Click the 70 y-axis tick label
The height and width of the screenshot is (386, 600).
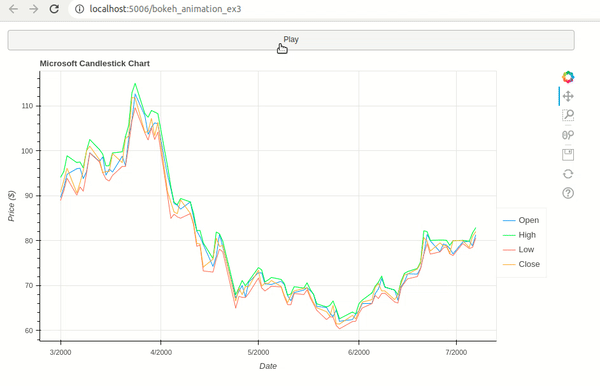pos(29,286)
